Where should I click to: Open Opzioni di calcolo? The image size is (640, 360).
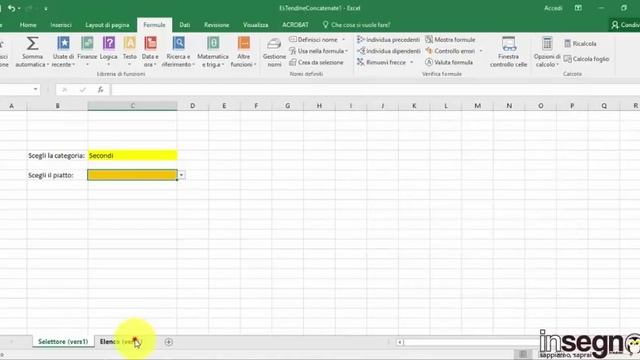(x=547, y=51)
